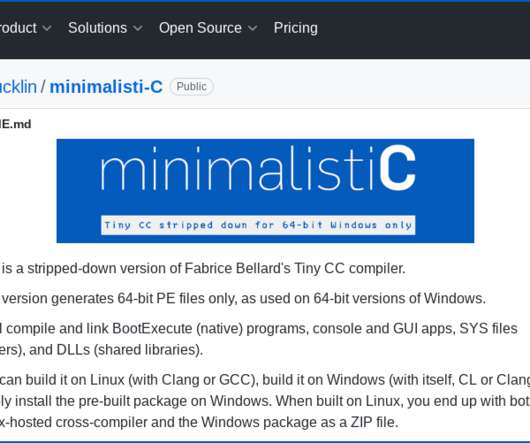Open the Solutions navigation menu
The width and height of the screenshot is (530, 443).
105,28
